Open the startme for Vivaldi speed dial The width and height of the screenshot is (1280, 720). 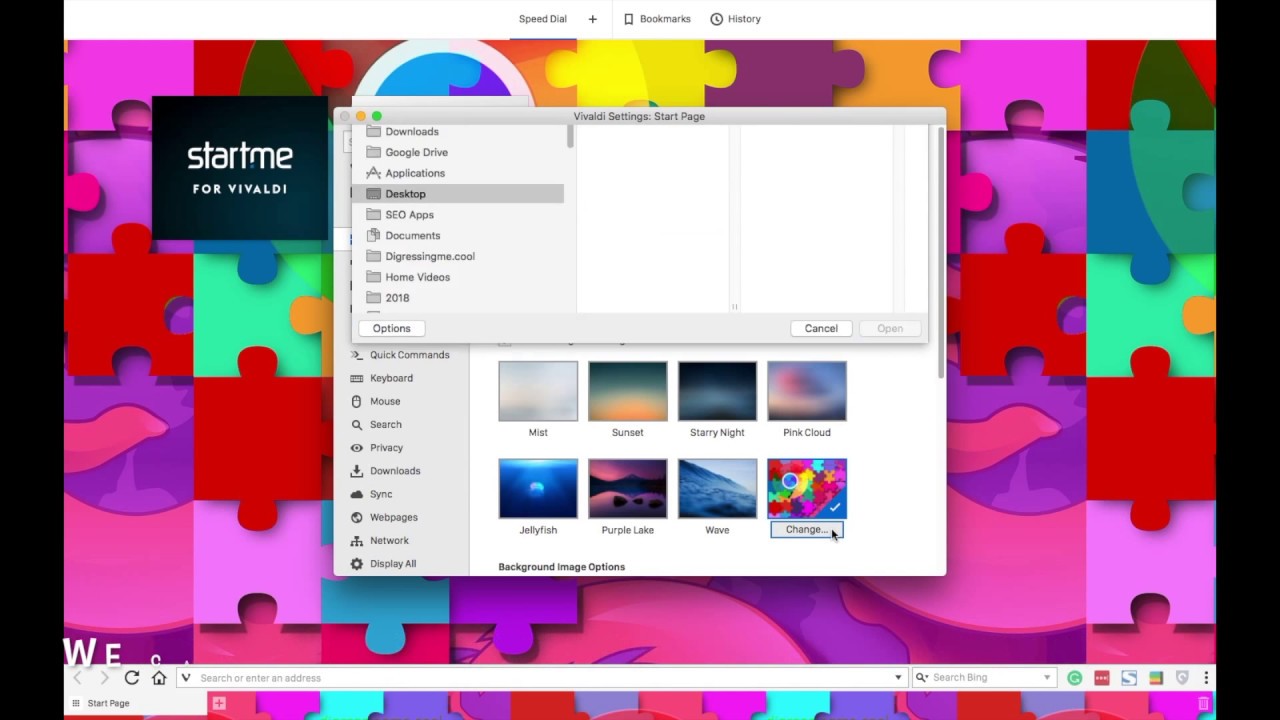pyautogui.click(x=240, y=168)
